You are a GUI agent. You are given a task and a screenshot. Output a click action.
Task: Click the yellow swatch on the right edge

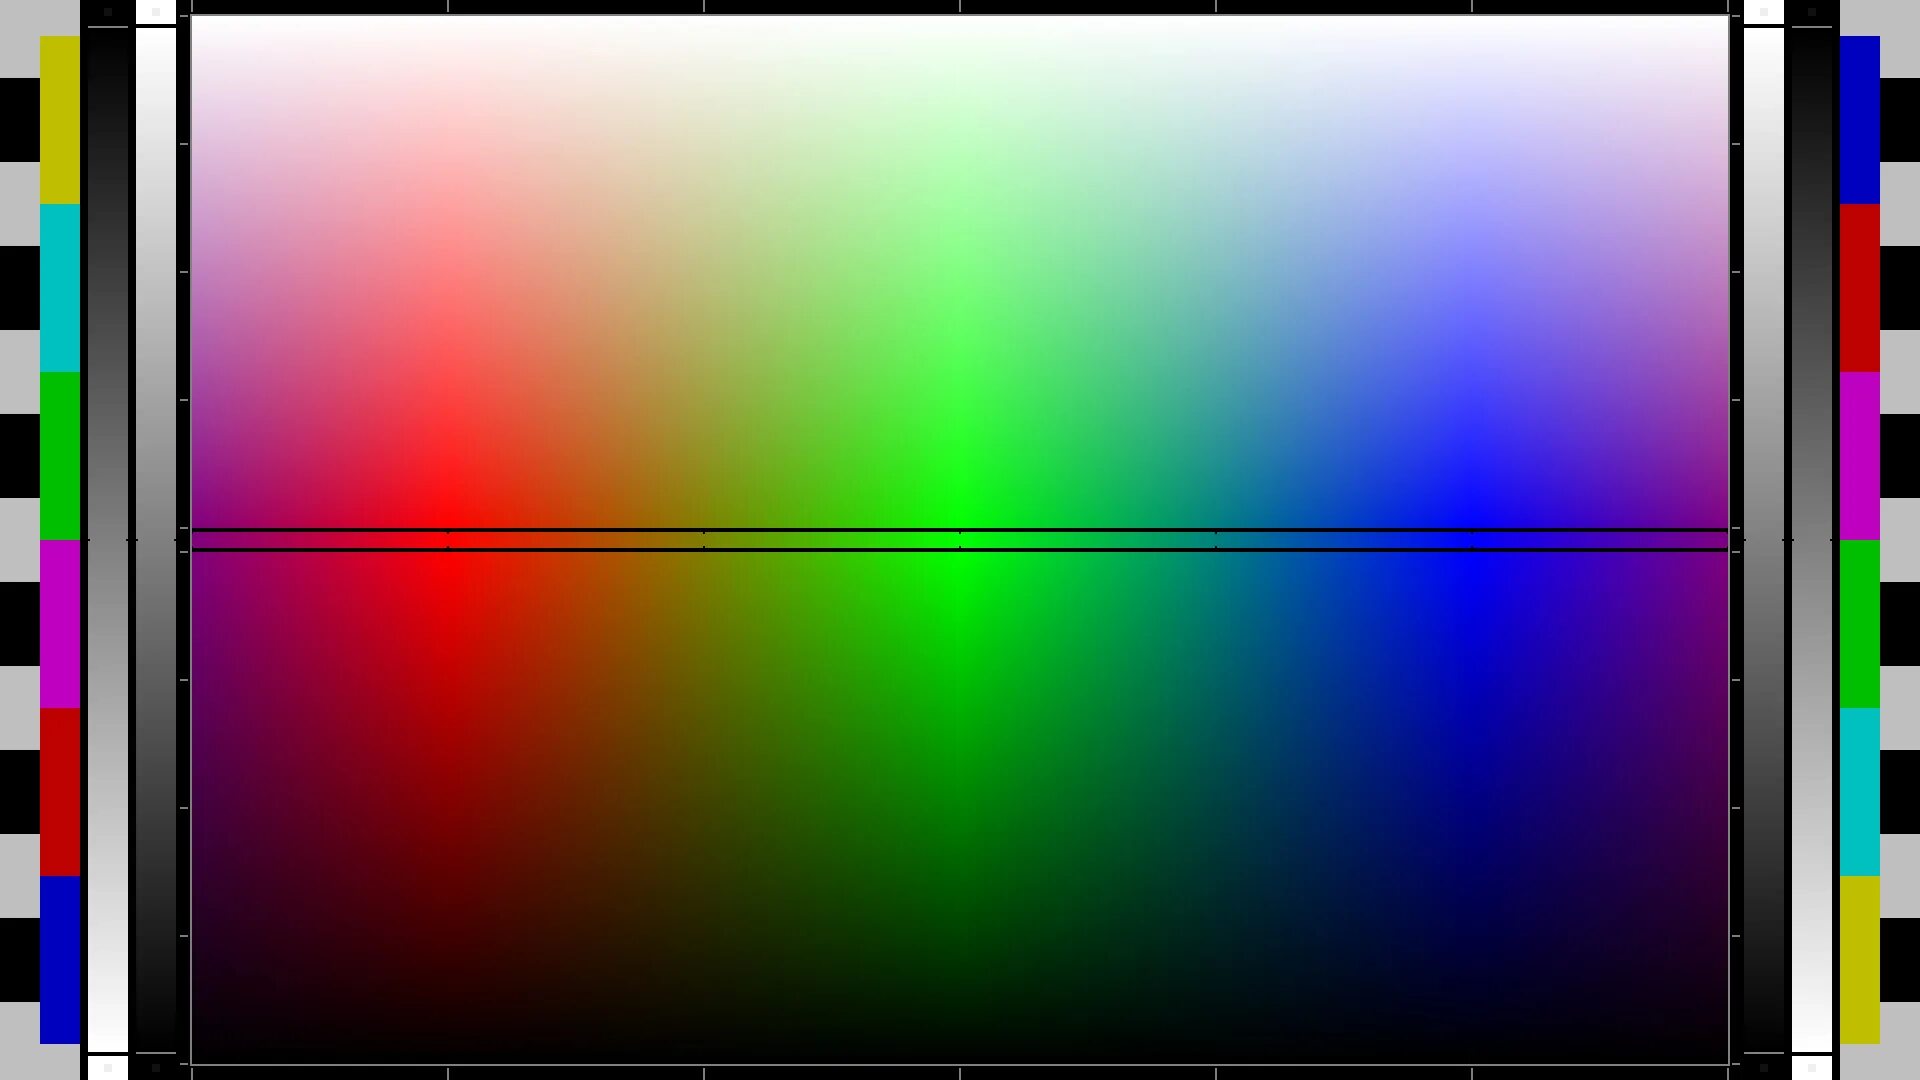click(x=1860, y=960)
